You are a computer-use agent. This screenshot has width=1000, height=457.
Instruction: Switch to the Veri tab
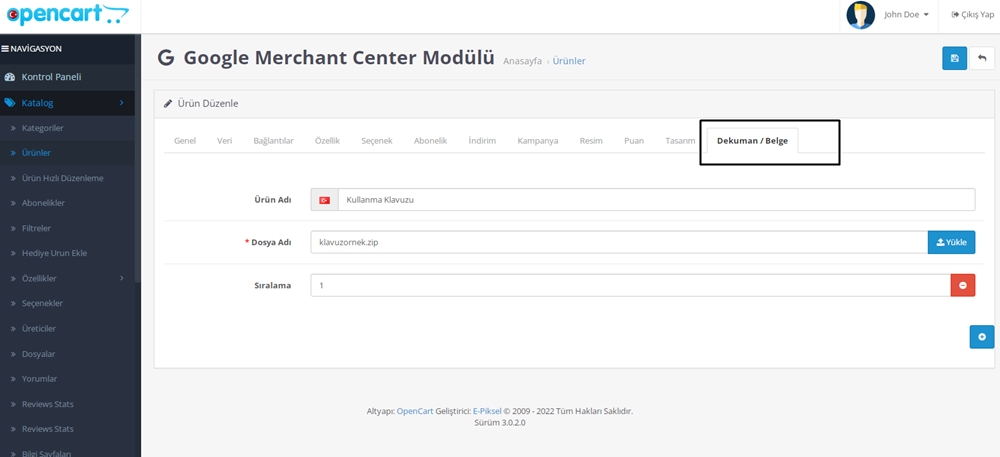click(x=224, y=141)
